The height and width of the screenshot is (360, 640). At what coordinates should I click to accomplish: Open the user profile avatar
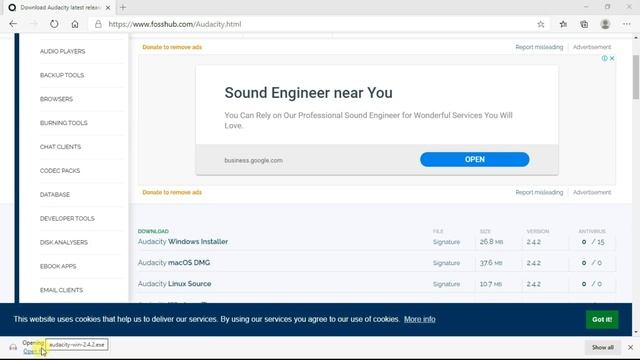coord(605,24)
